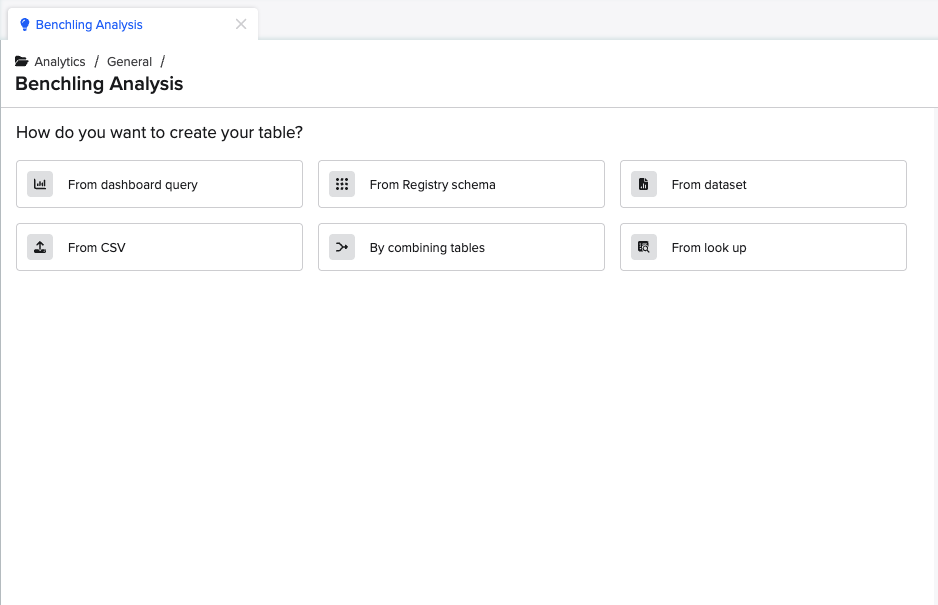The height and width of the screenshot is (605, 938).
Task: Click the open folder icon in breadcrumb
Action: pos(22,62)
